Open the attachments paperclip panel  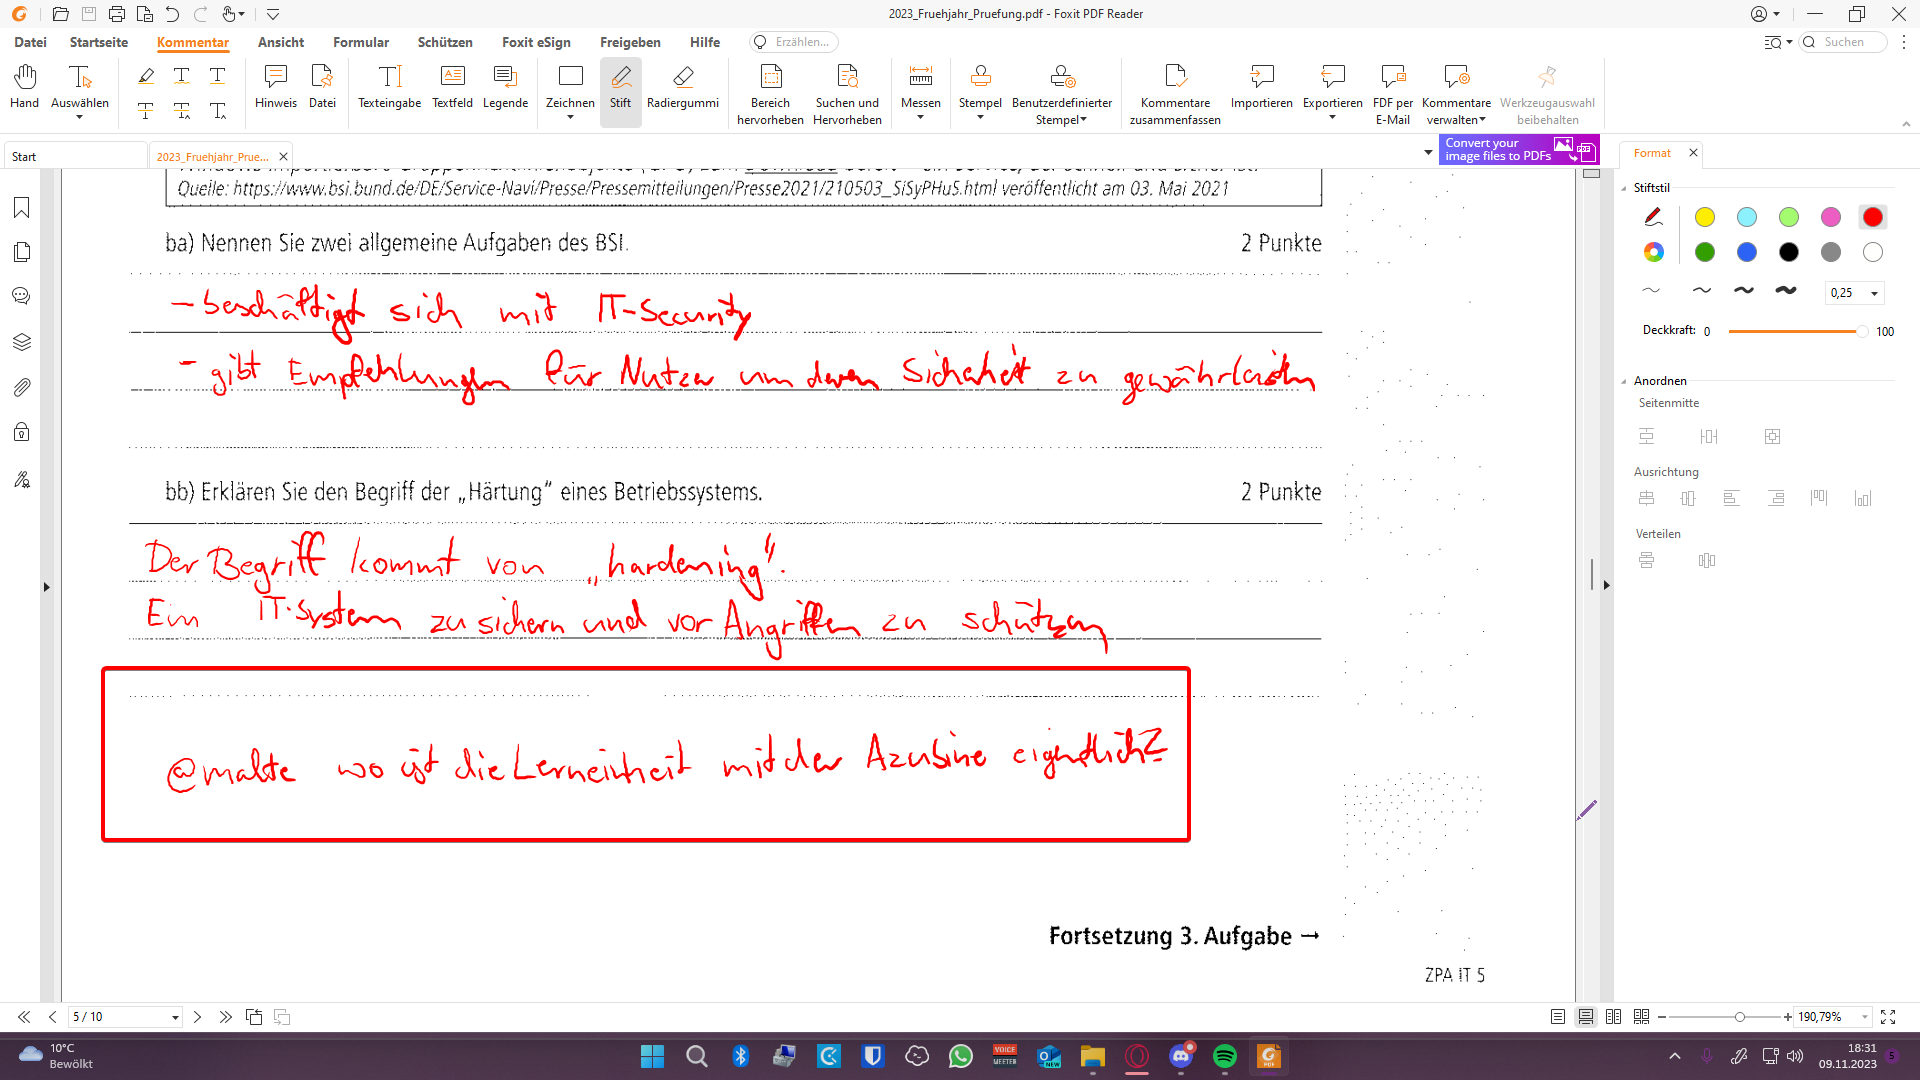21,387
